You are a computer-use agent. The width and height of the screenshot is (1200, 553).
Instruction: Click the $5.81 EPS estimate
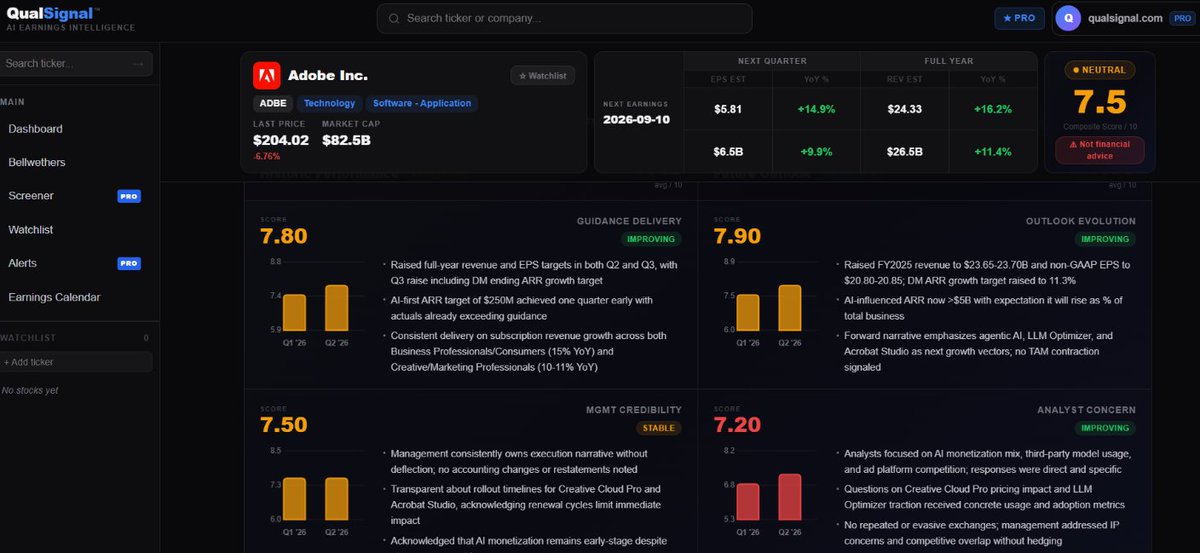[728, 109]
